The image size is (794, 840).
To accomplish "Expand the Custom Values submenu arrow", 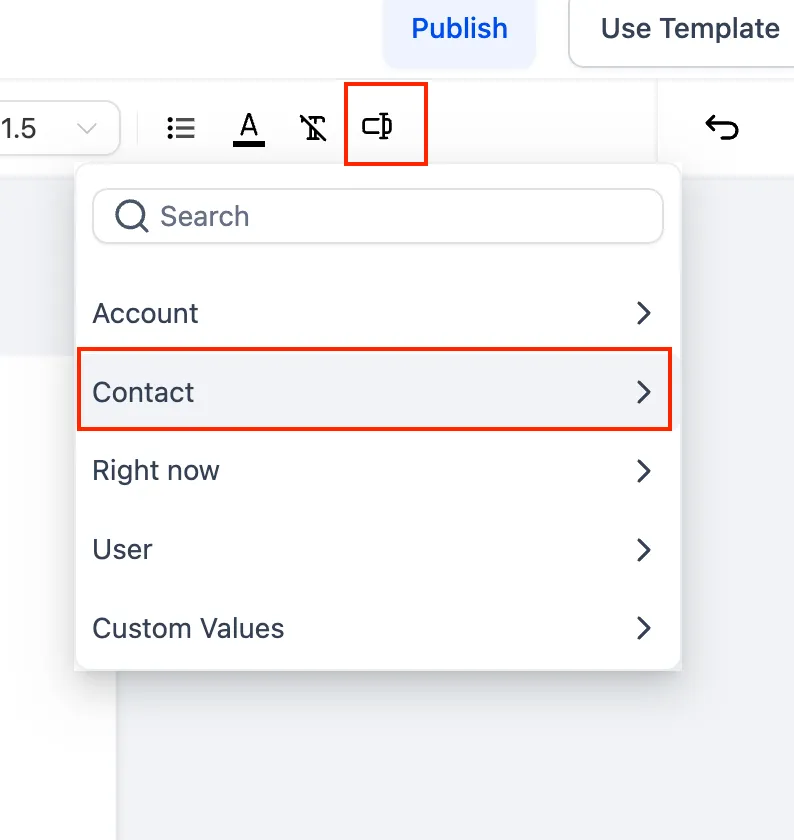I will click(x=643, y=628).
